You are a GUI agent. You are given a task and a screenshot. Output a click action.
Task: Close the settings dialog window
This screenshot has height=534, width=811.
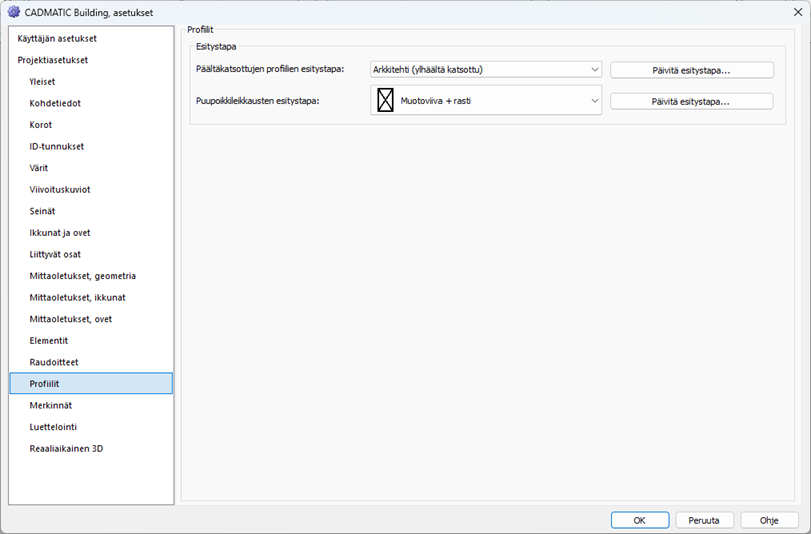tap(787, 13)
